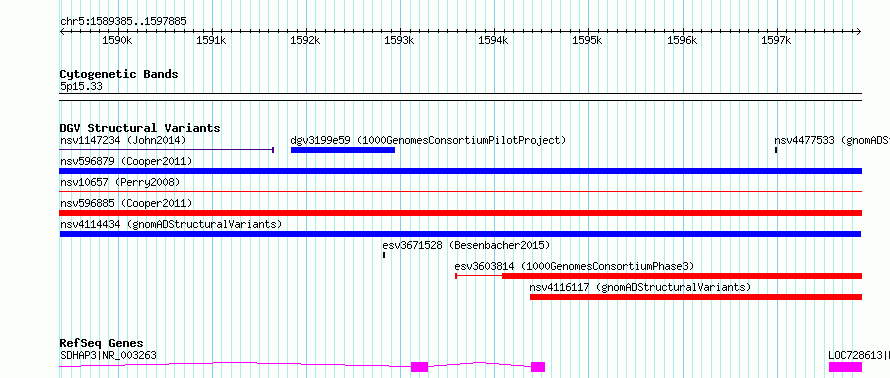Click the magenta LOC728613 exon block

tap(845, 367)
